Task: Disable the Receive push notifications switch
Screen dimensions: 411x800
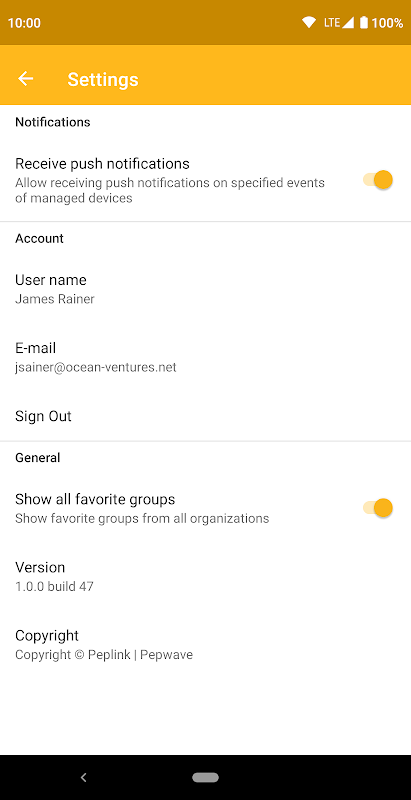Action: (378, 180)
